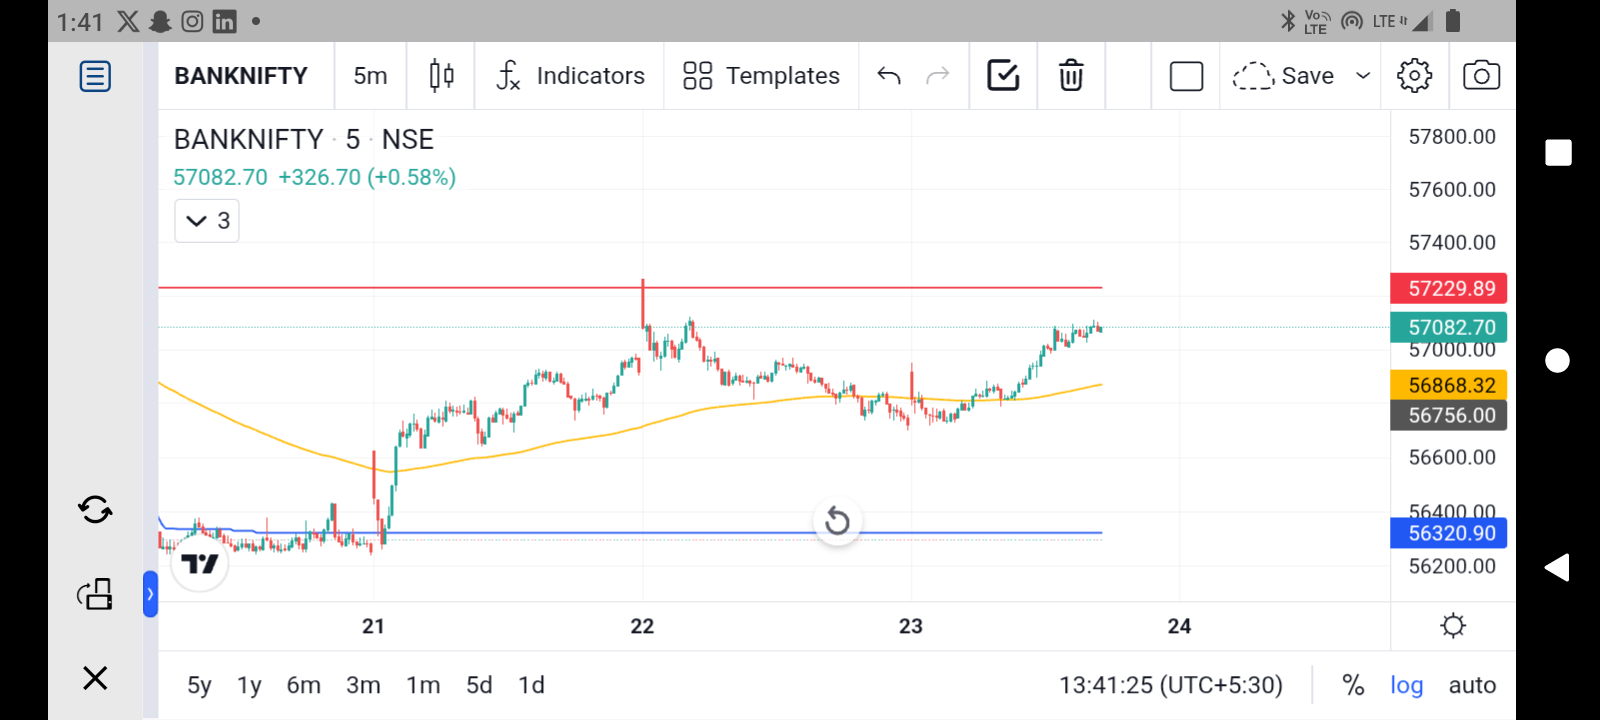Viewport: 1600px width, 720px height.
Task: Toggle the log scale
Action: [1406, 685]
